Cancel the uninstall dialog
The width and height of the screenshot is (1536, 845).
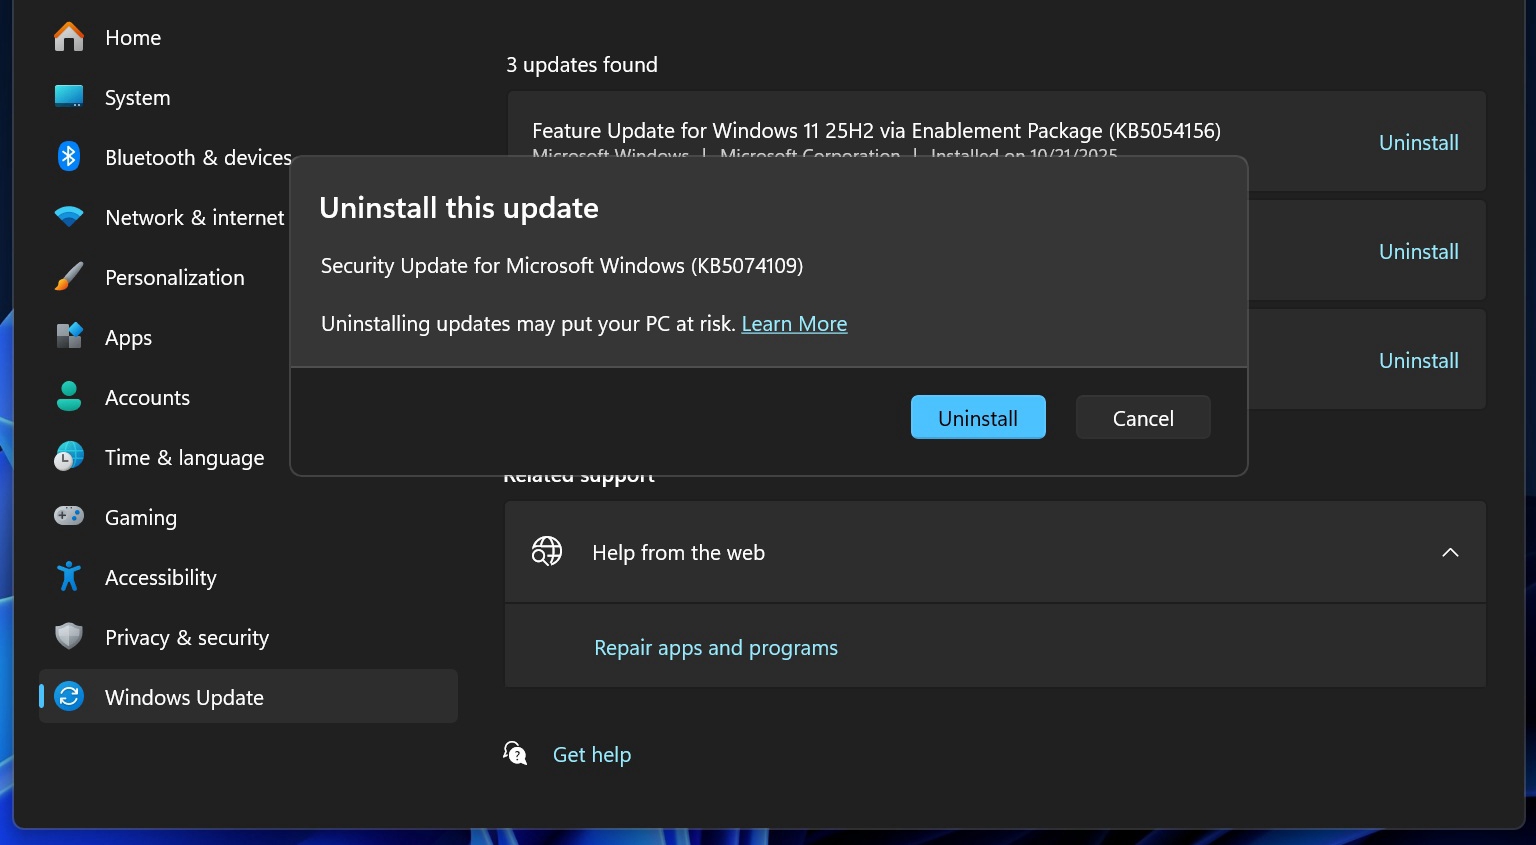tap(1142, 417)
